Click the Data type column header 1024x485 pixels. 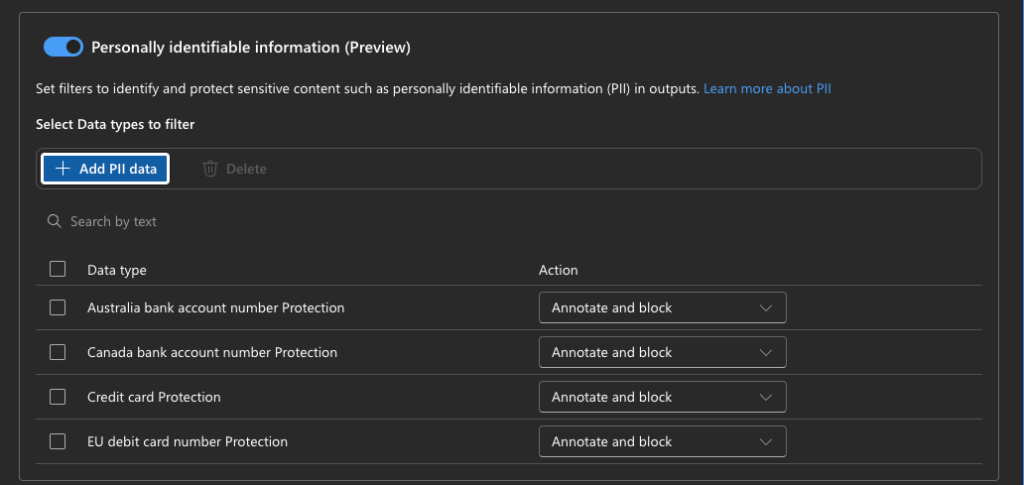pyautogui.click(x=117, y=270)
